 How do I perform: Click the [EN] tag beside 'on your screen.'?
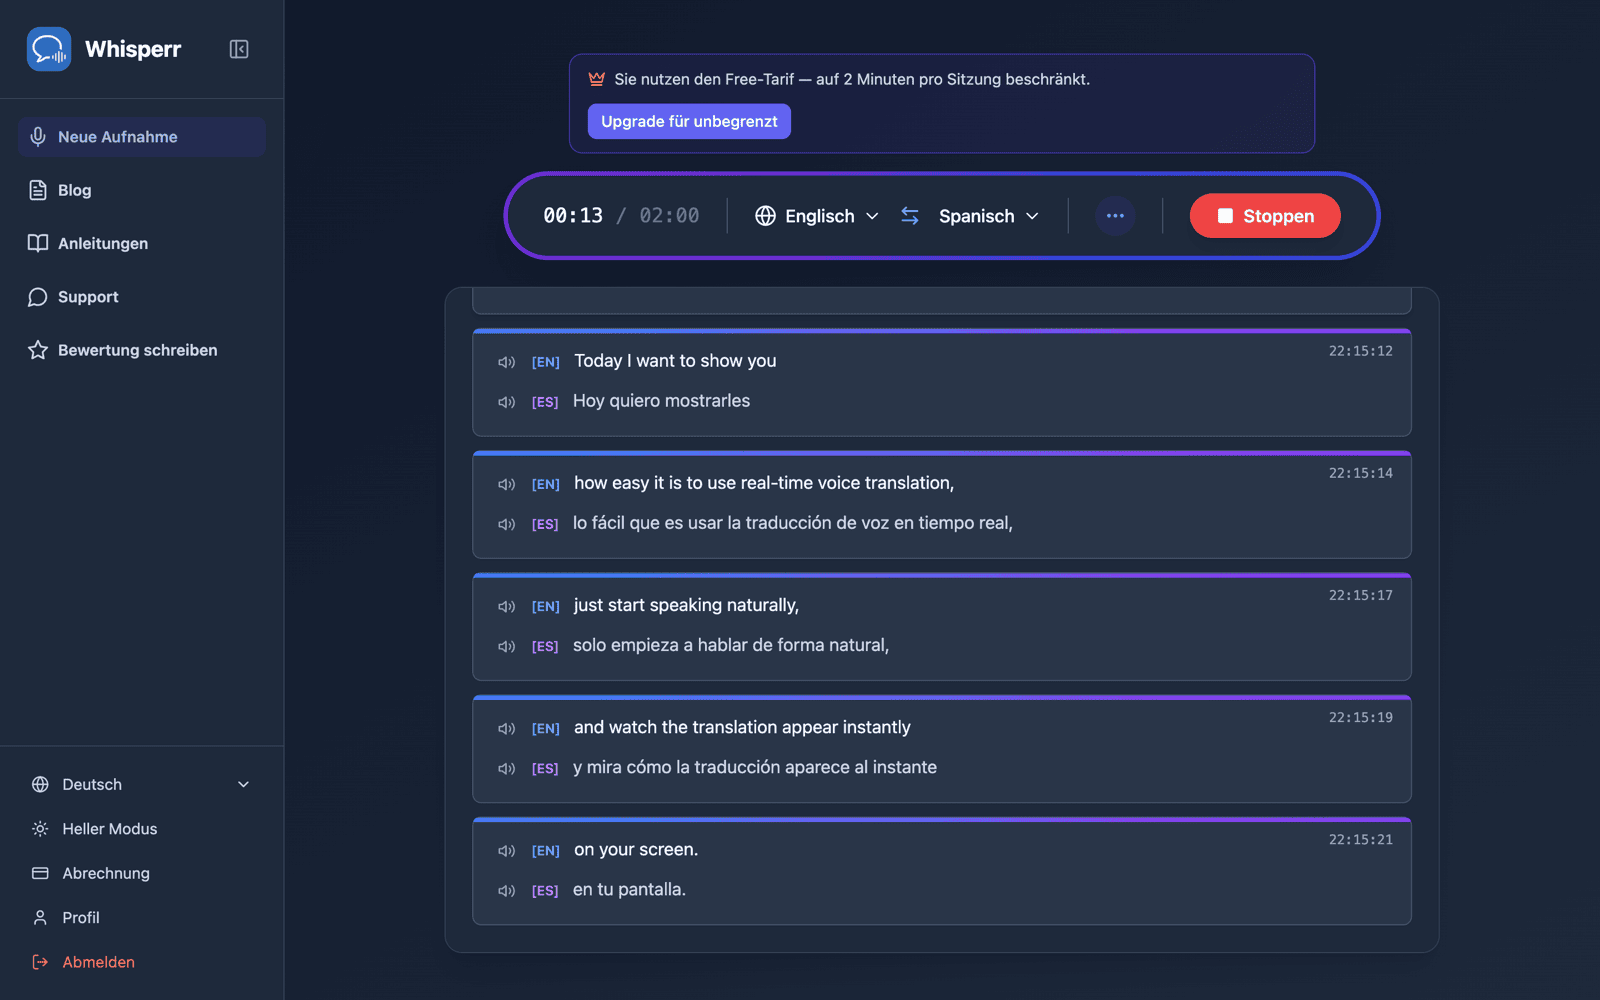[x=545, y=851]
